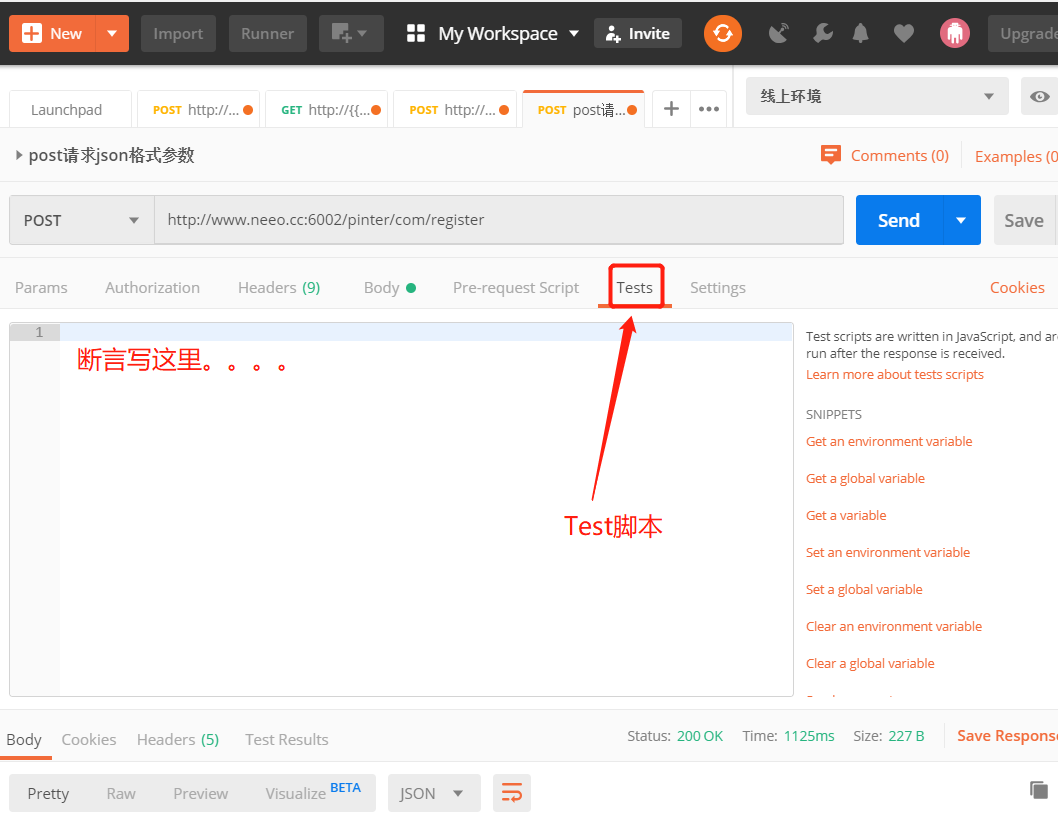Open the satellite capture requests icon
Viewport: 1058px width, 821px height.
click(779, 33)
